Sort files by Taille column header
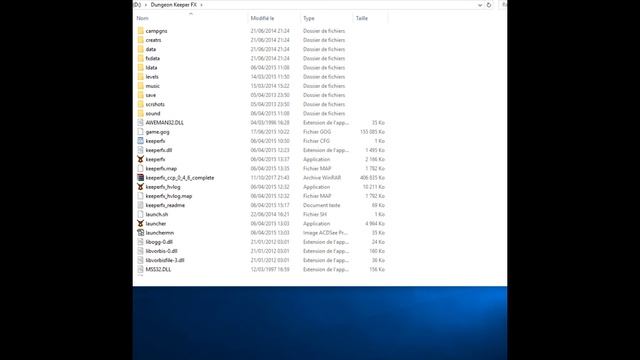640x360 pixels. point(362,18)
